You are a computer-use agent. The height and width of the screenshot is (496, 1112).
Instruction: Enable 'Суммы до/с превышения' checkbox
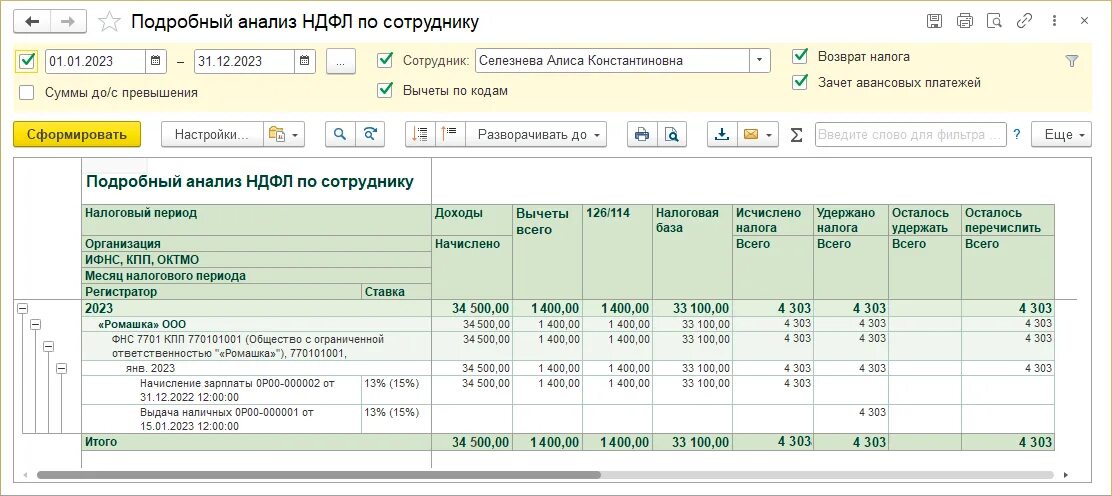[x=27, y=92]
